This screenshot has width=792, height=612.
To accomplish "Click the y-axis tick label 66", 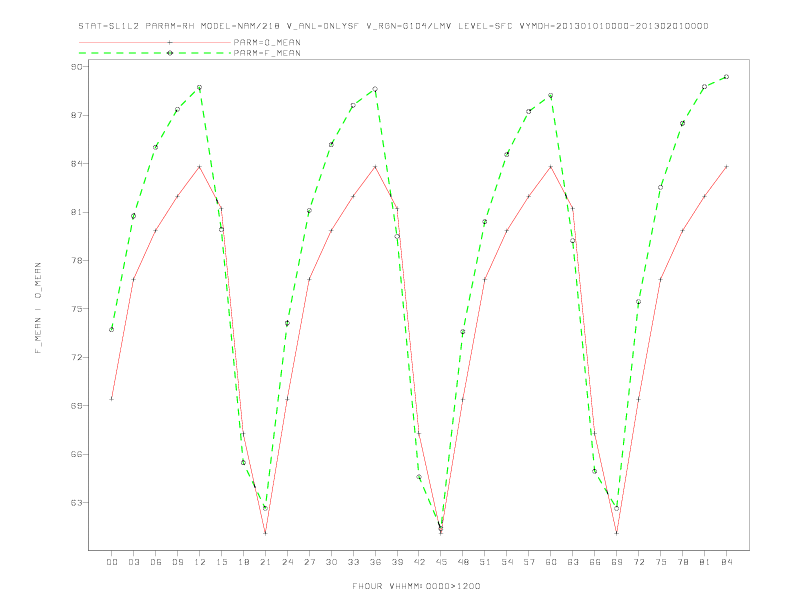I will click(79, 454).
